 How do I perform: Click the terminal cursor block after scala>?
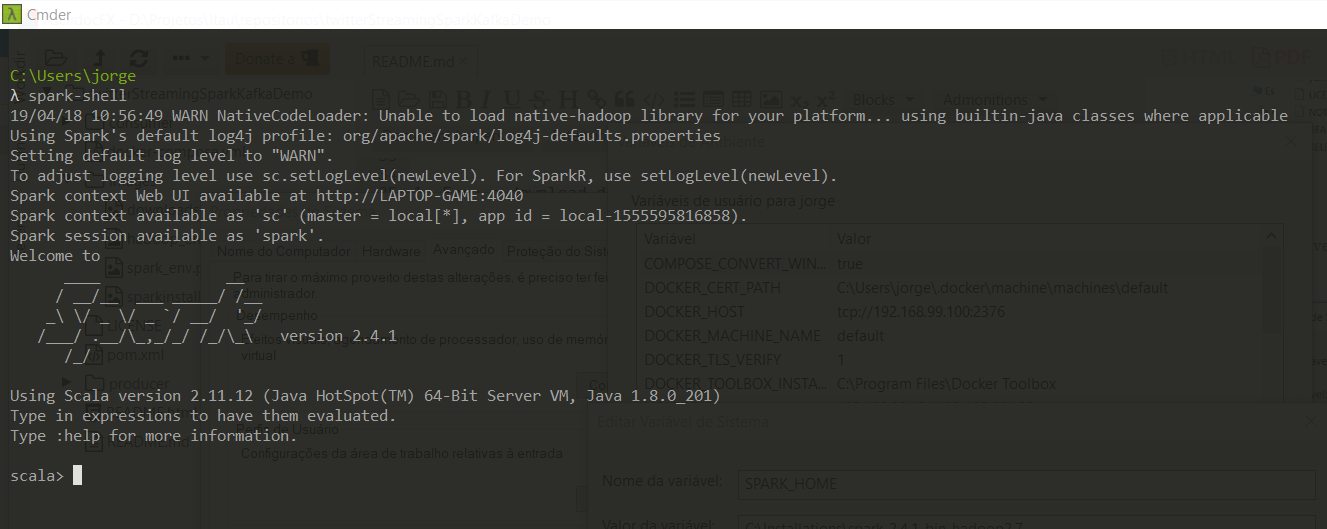pyautogui.click(x=78, y=476)
